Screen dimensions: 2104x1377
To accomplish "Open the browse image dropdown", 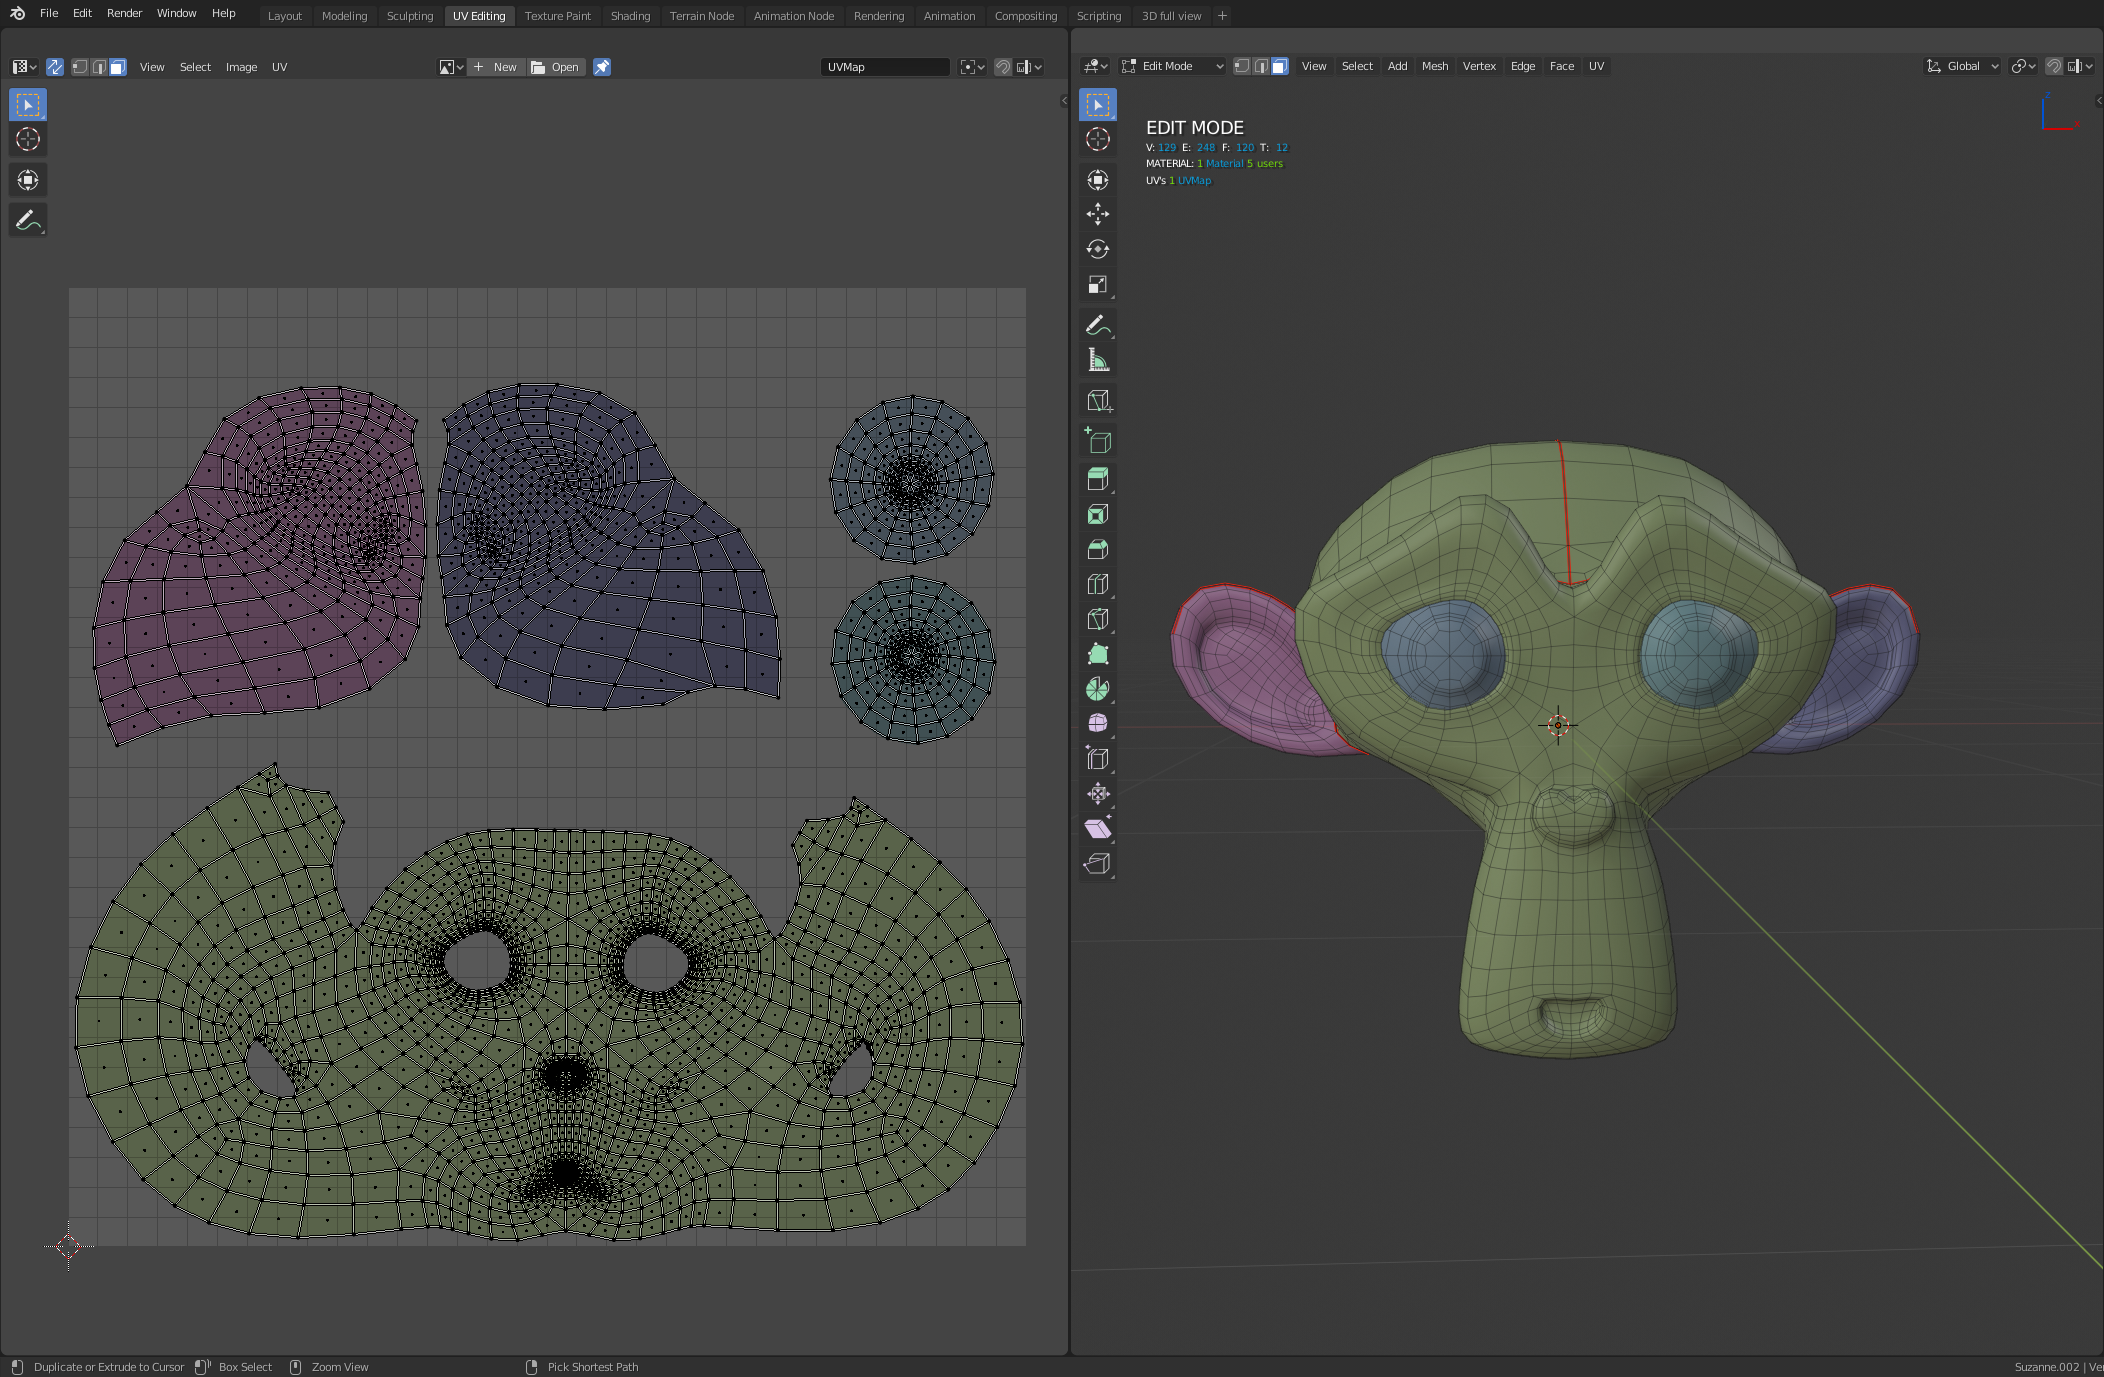I will [x=451, y=67].
